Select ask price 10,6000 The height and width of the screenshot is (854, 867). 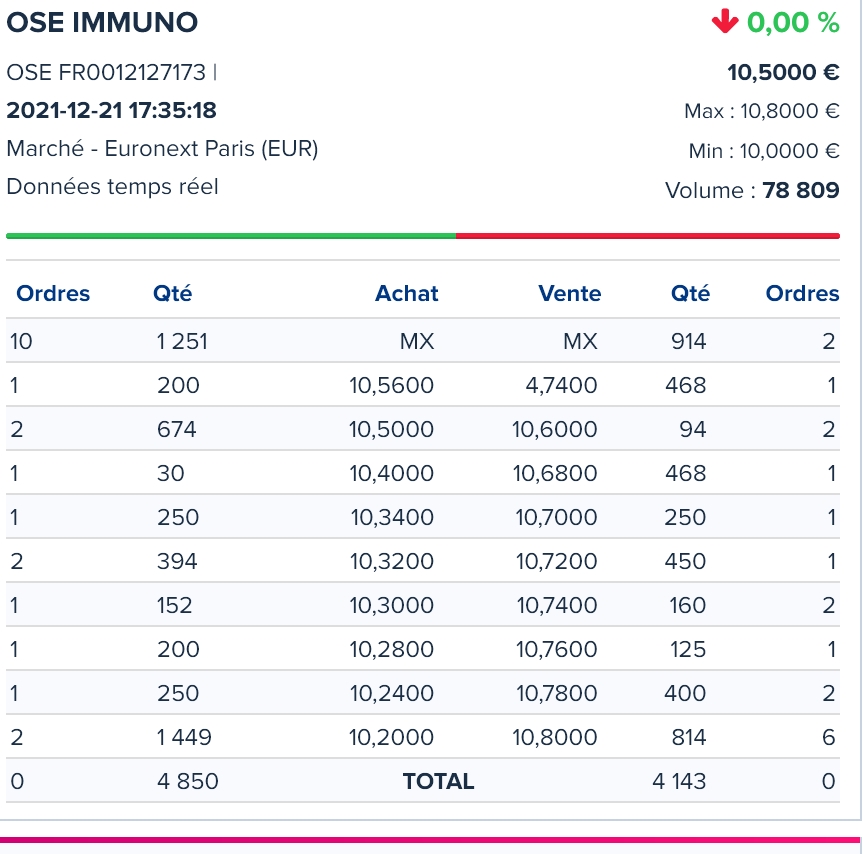(x=554, y=429)
